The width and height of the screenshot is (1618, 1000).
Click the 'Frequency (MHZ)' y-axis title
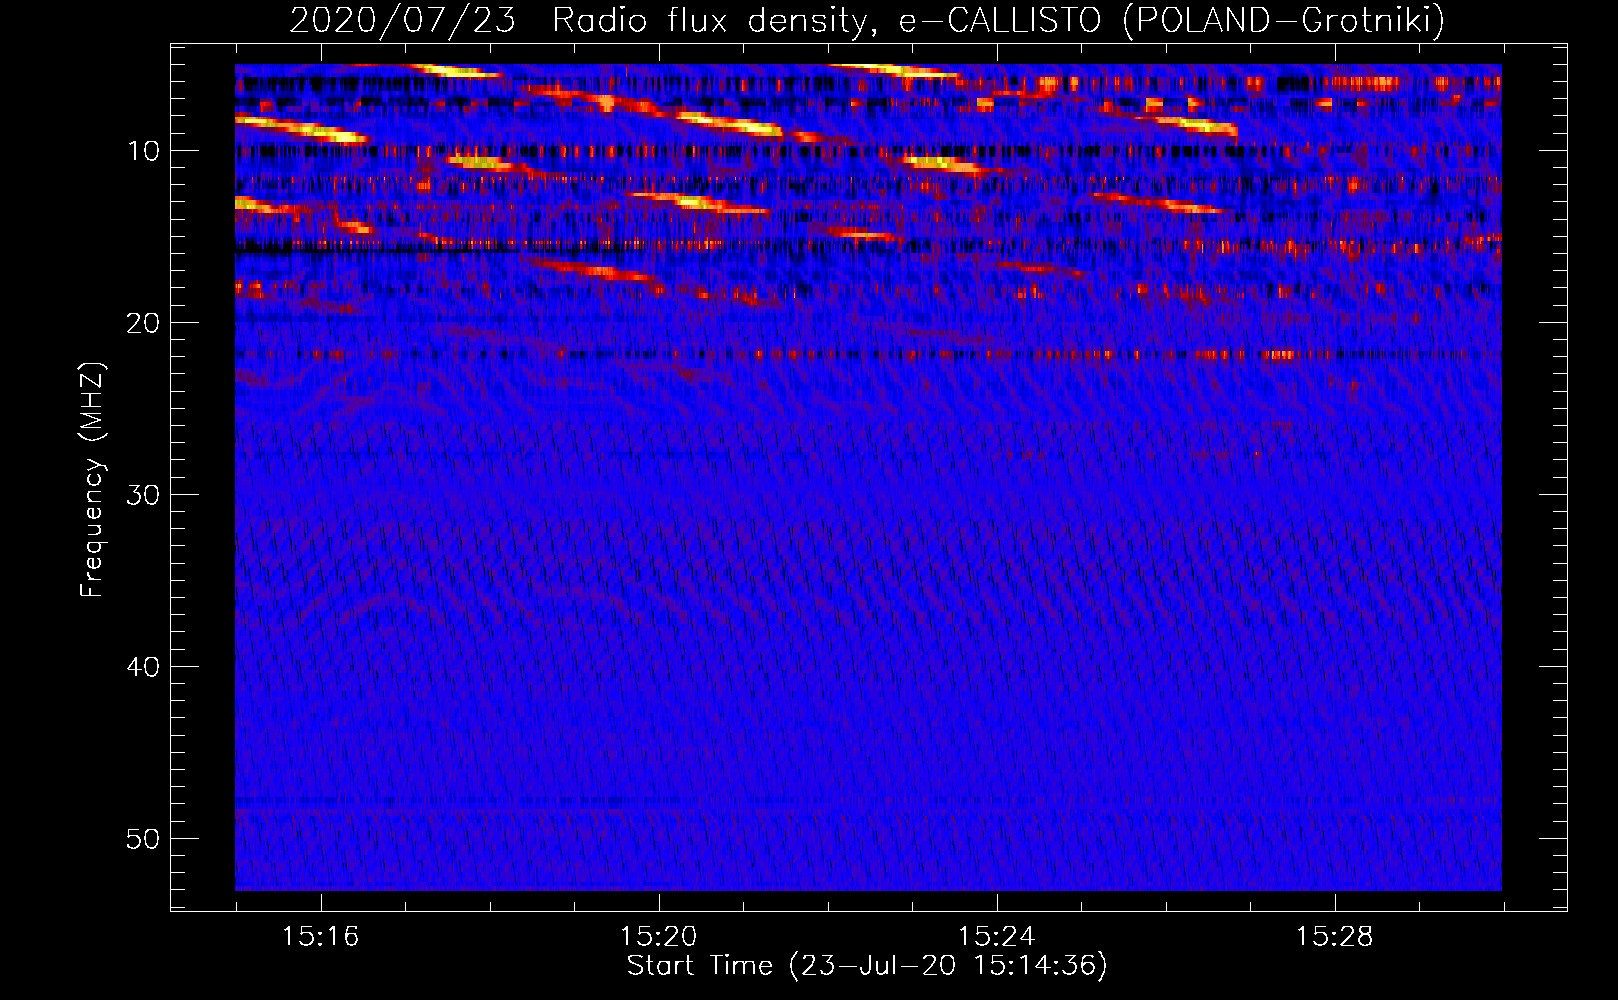pos(92,479)
